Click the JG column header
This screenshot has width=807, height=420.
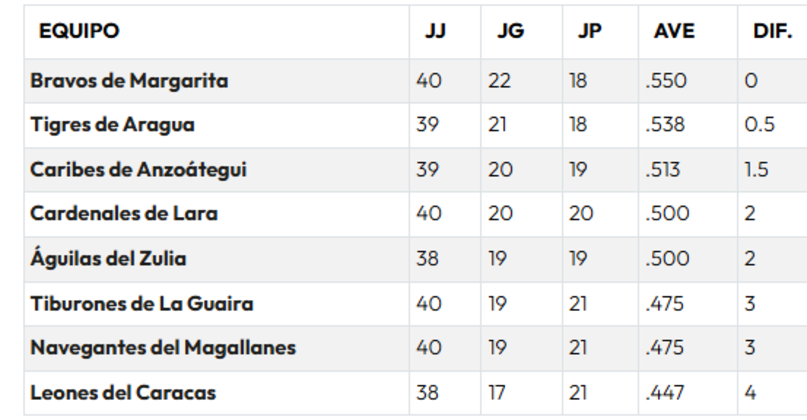[x=510, y=31]
